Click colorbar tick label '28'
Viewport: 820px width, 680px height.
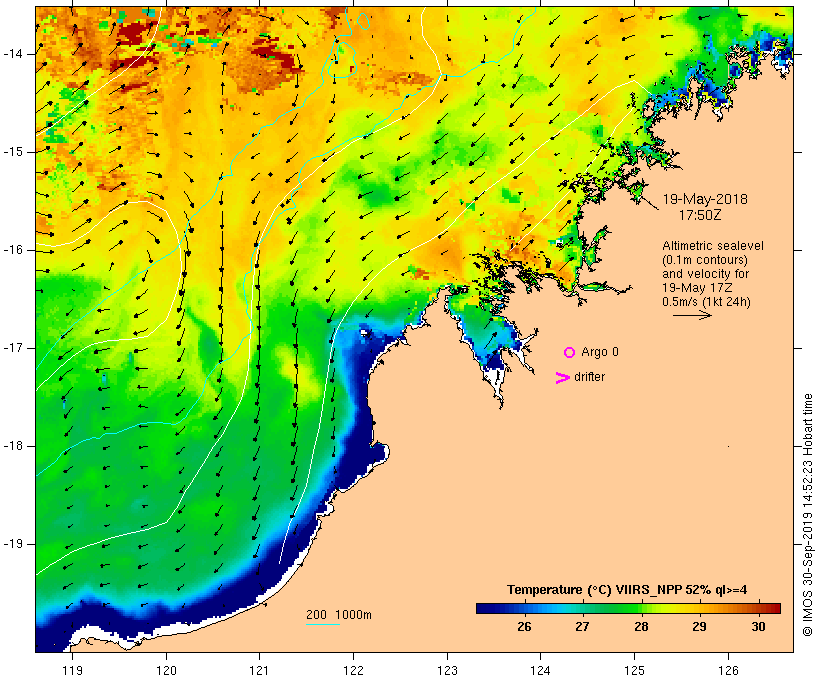(x=641, y=627)
